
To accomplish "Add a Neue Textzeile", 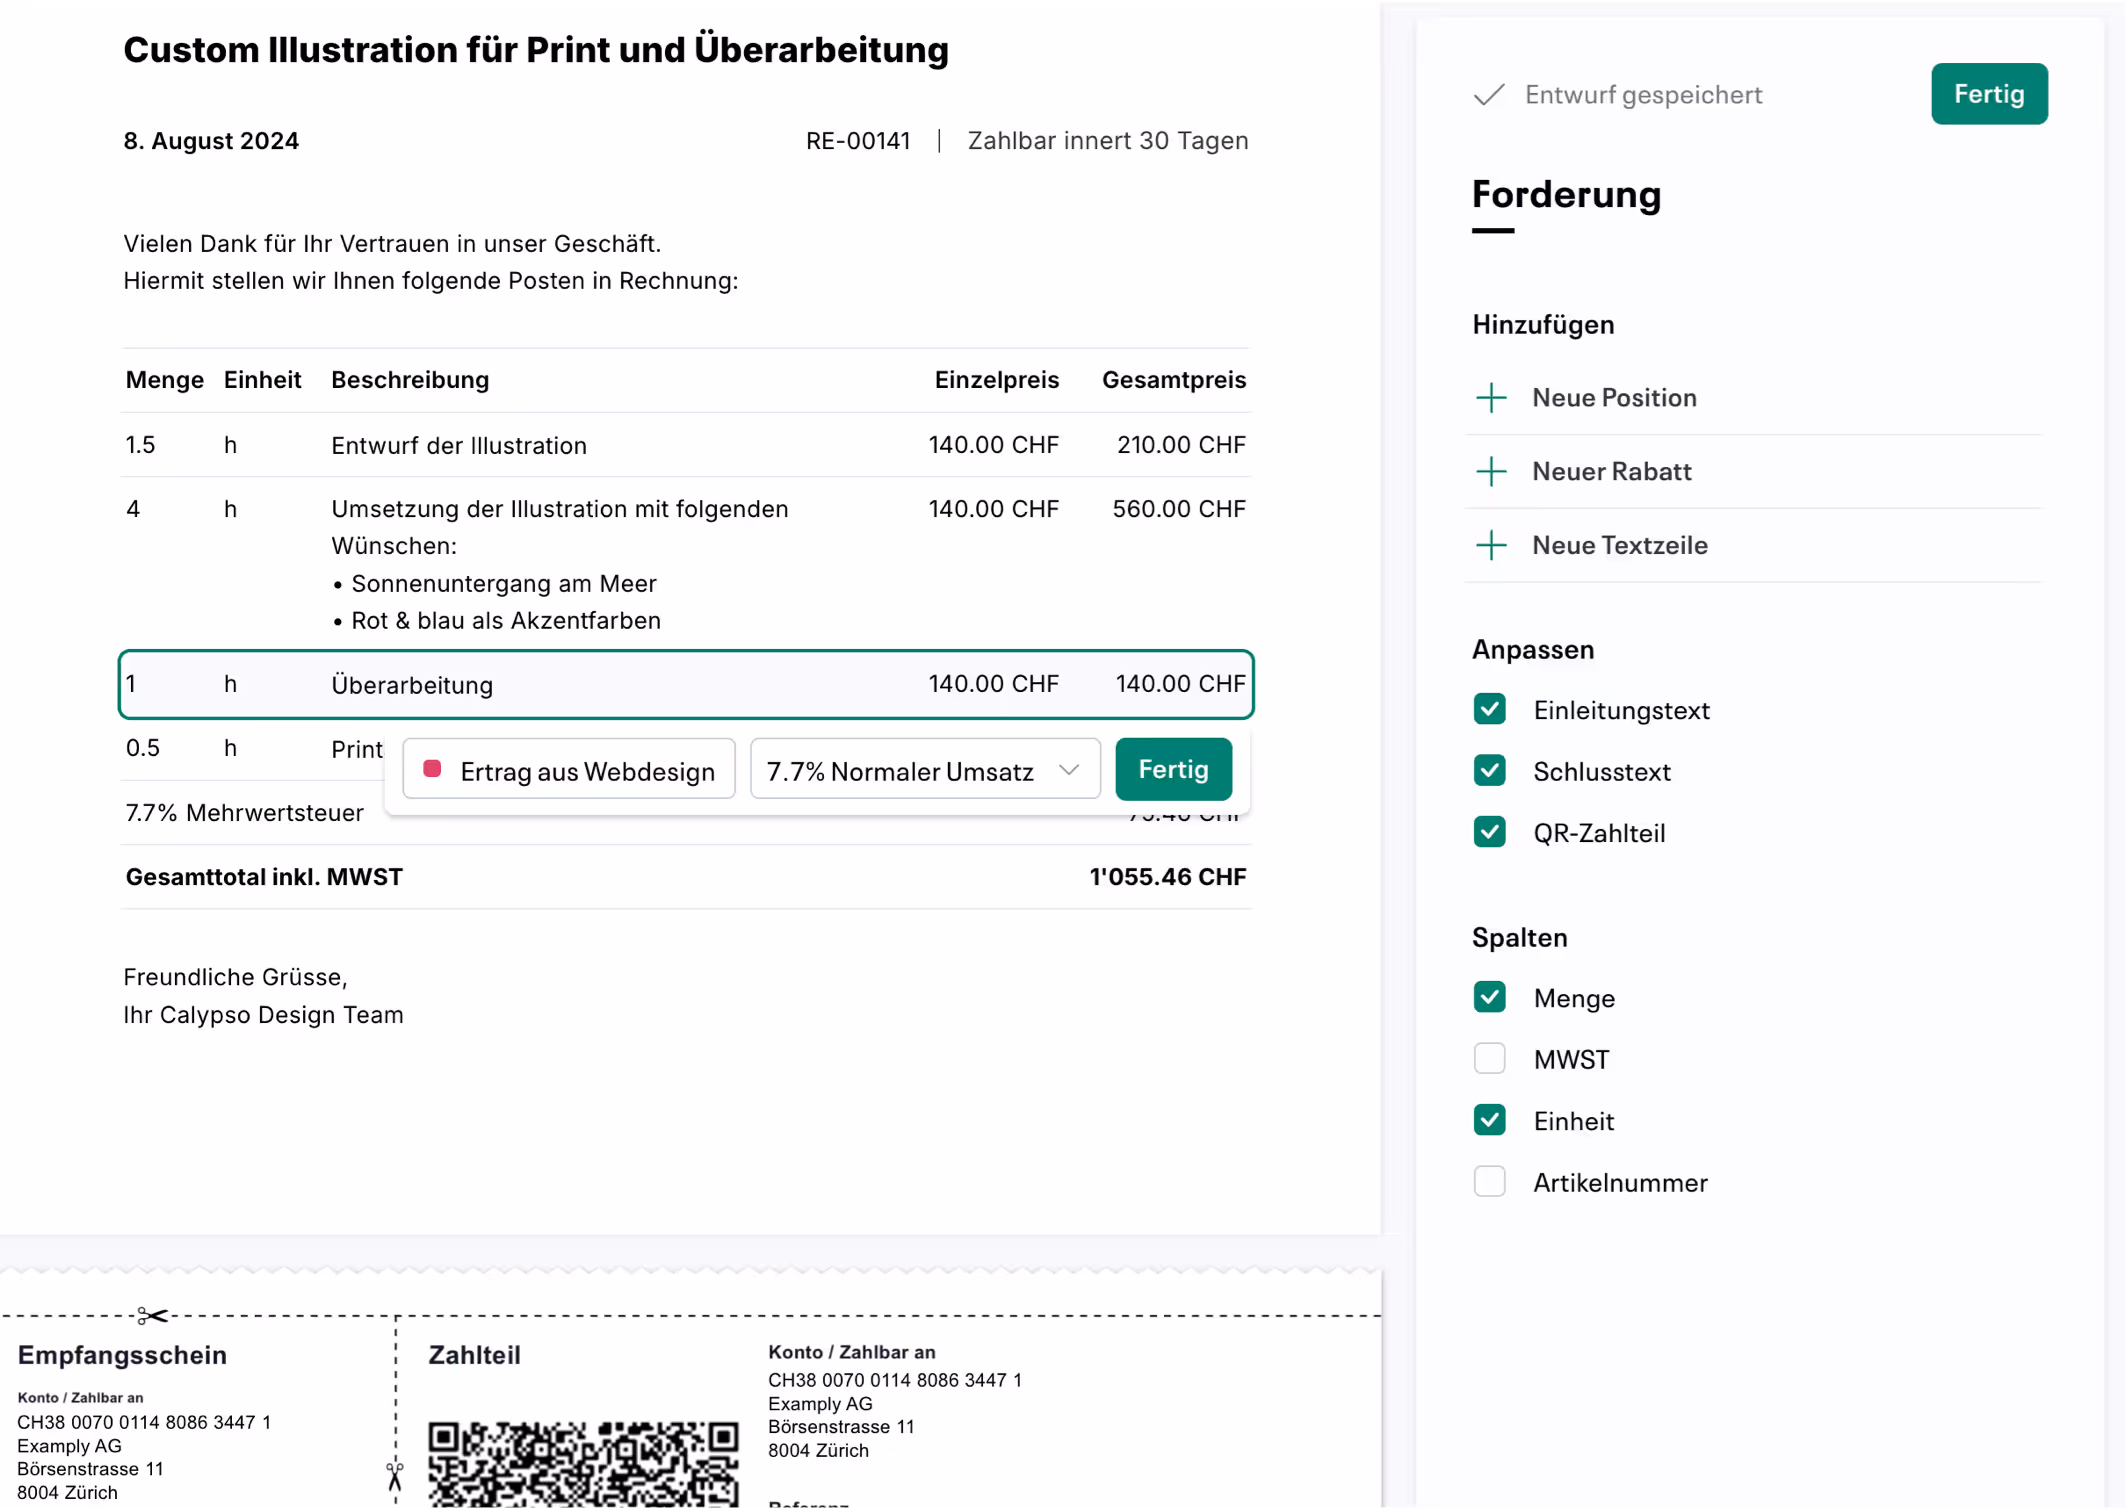I will tap(1754, 546).
